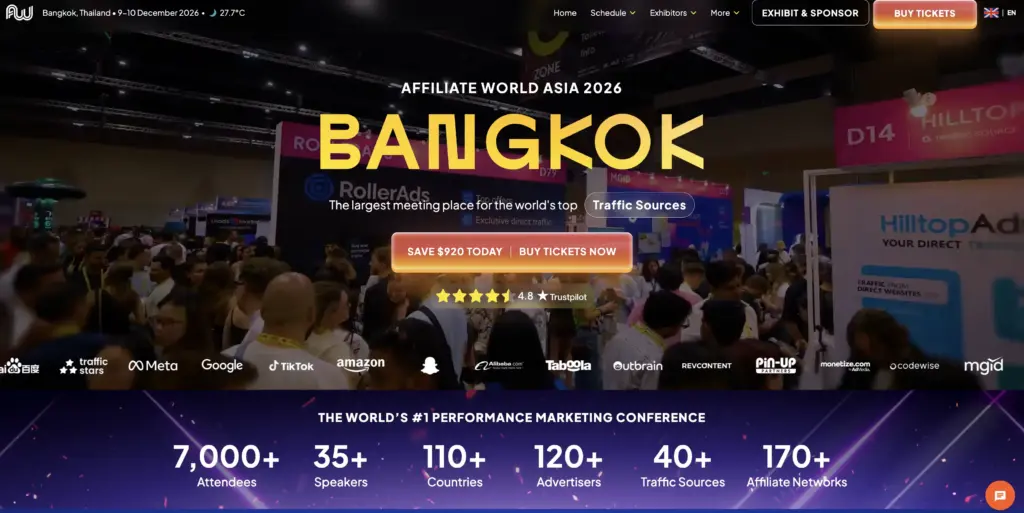
Task: Switch language using EN selector
Action: (1011, 13)
